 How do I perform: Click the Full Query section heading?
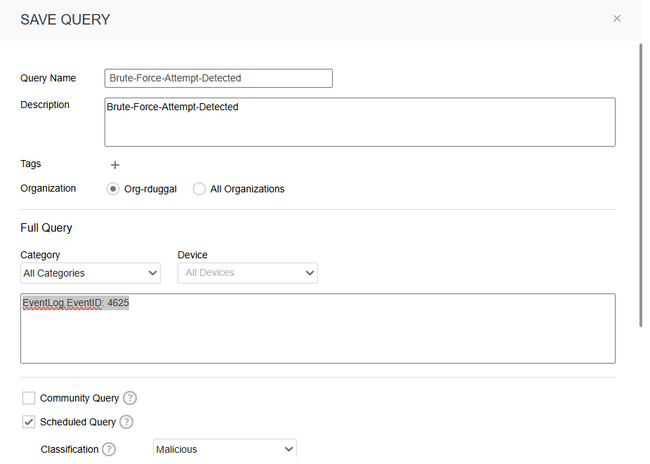48,229
